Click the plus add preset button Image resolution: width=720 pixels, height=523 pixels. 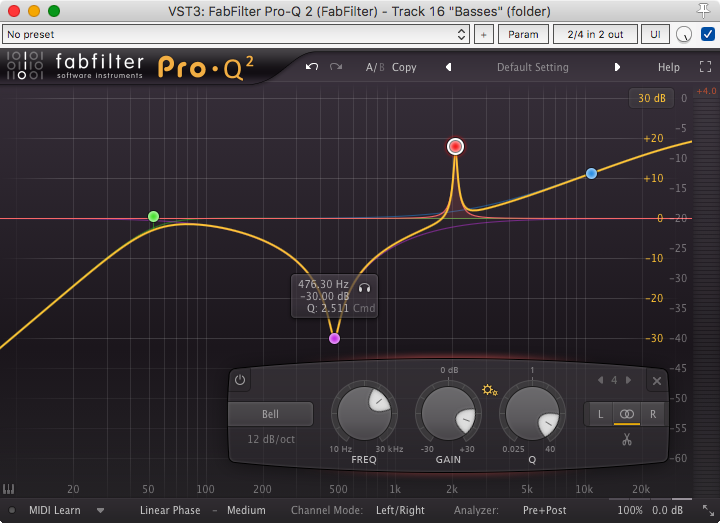(x=484, y=34)
